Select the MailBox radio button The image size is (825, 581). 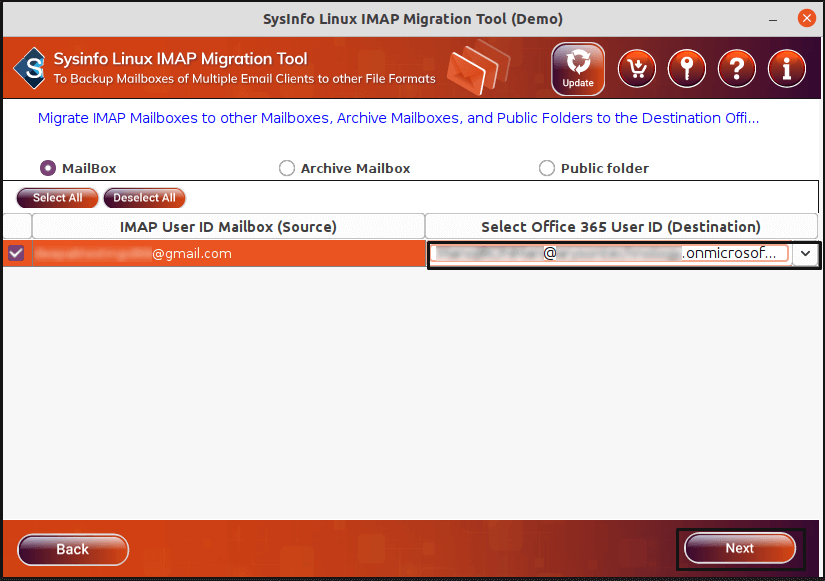click(48, 168)
